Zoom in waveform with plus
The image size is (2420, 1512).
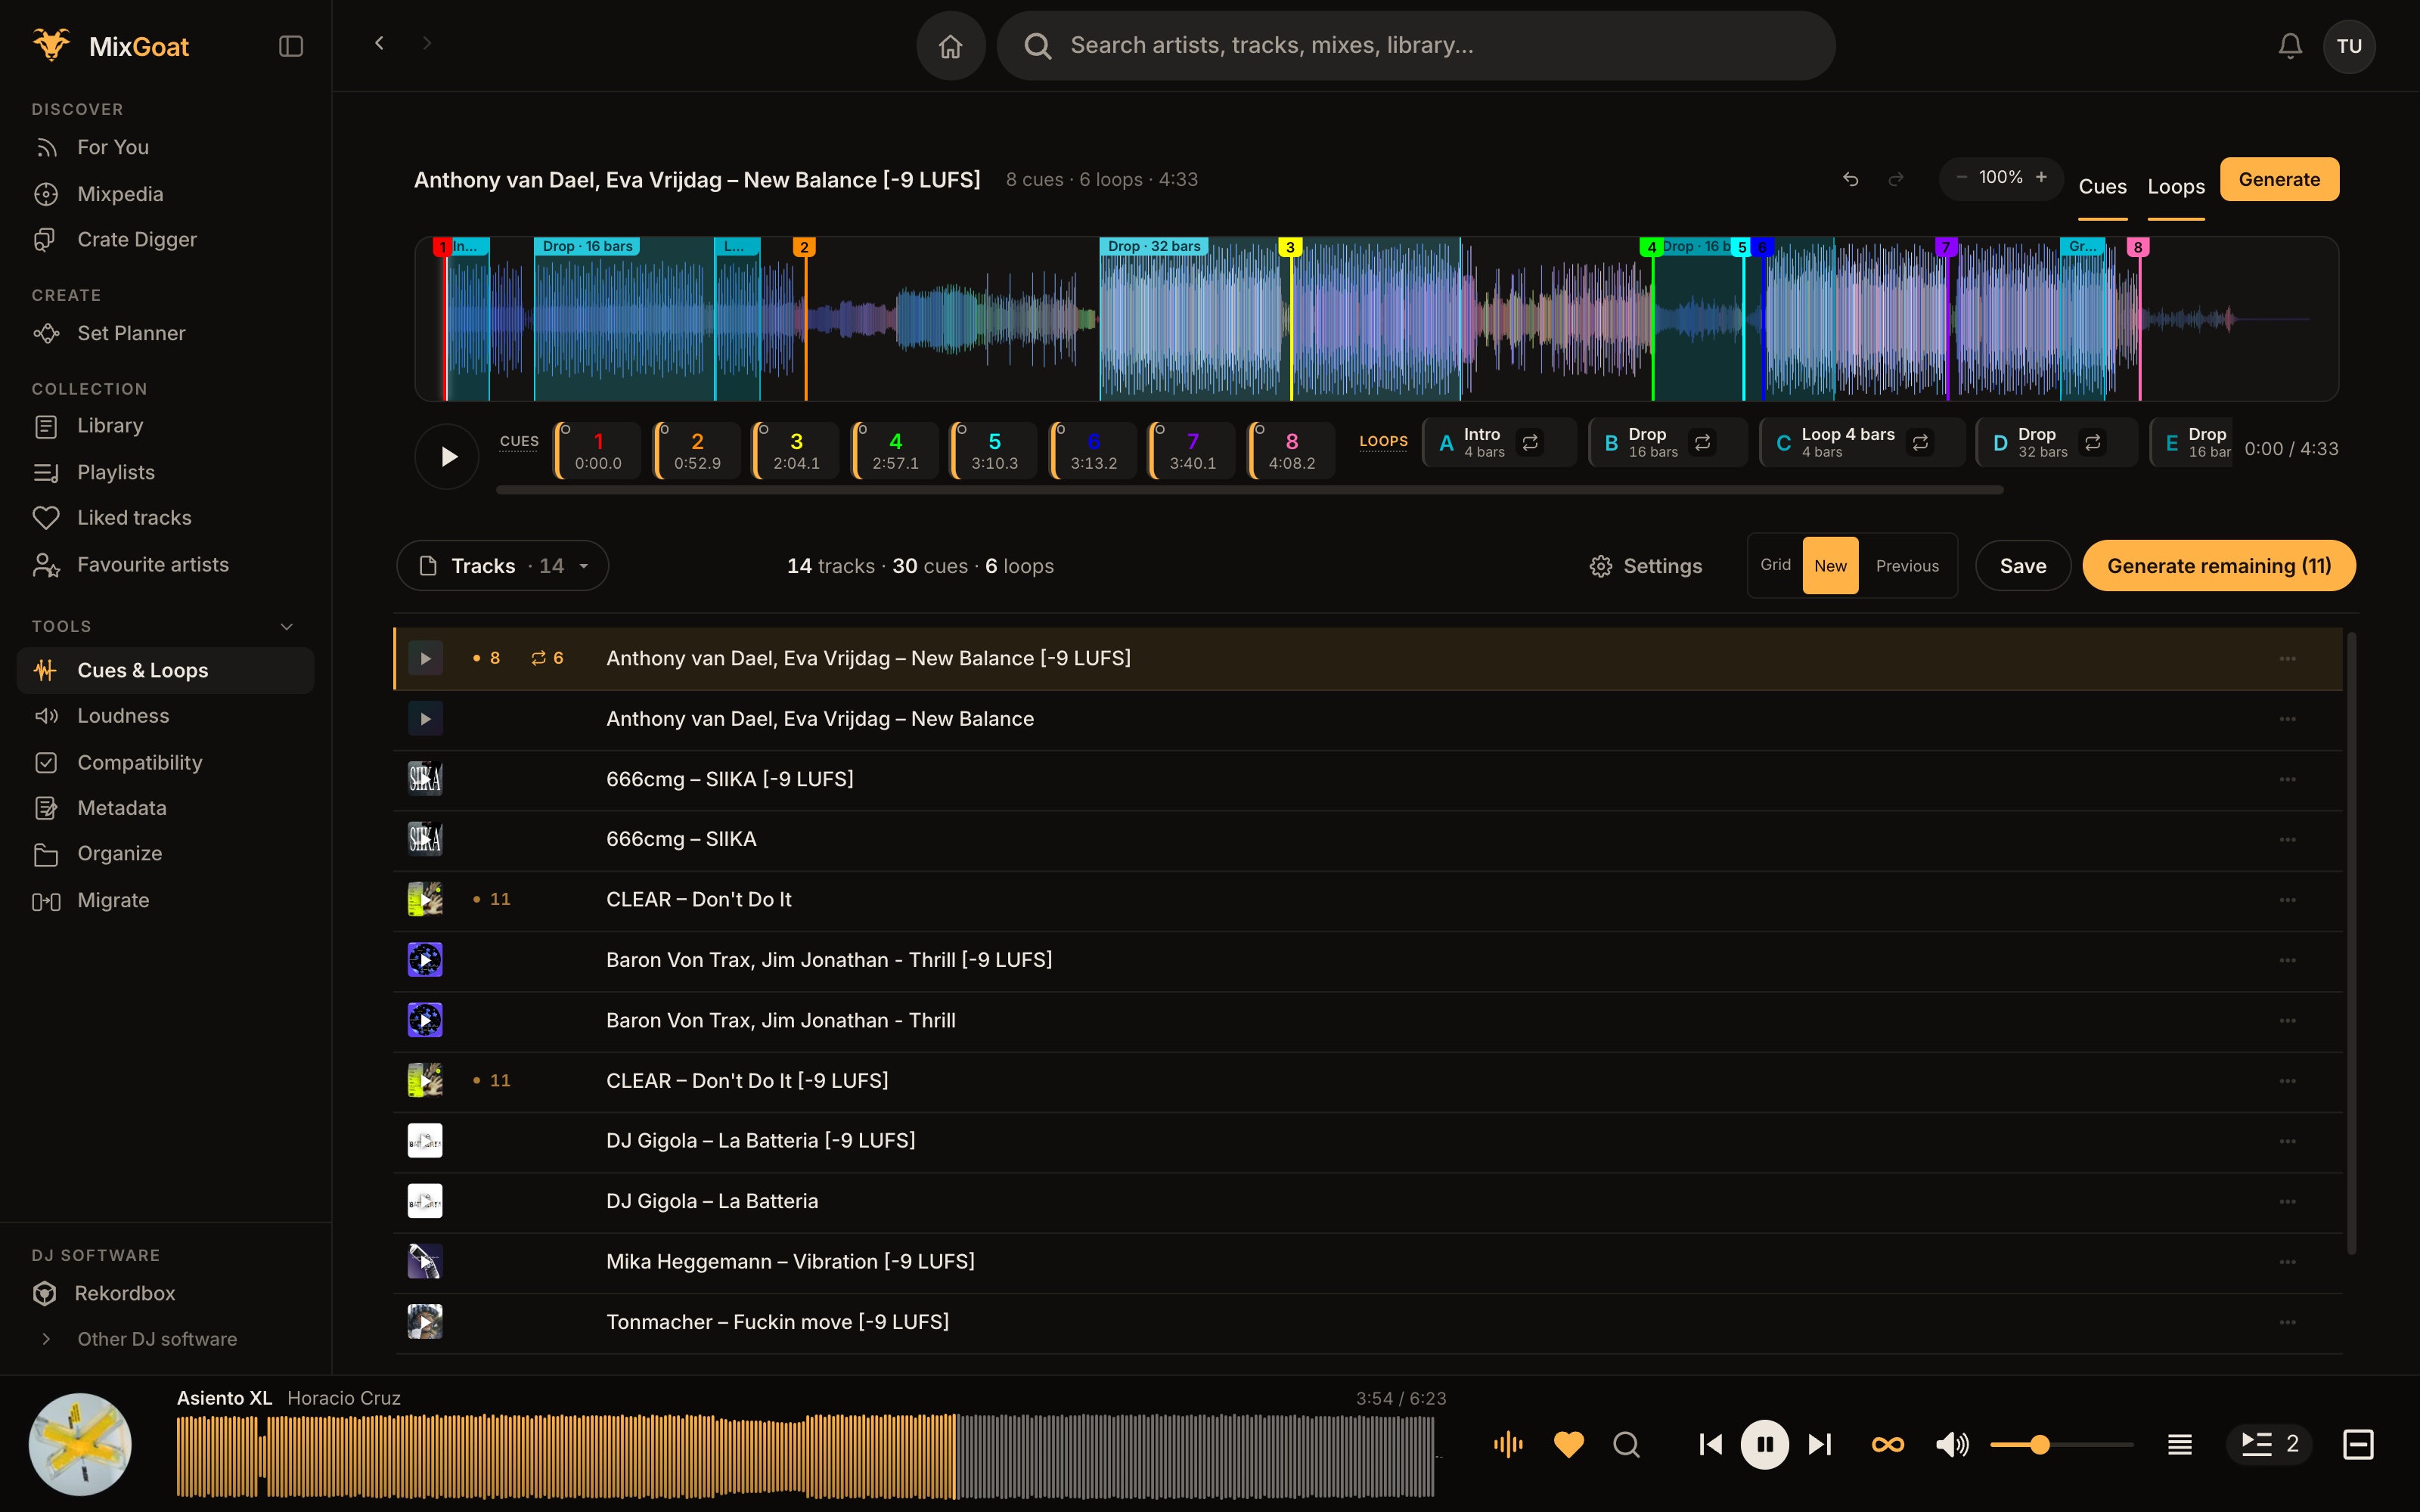tap(2041, 177)
